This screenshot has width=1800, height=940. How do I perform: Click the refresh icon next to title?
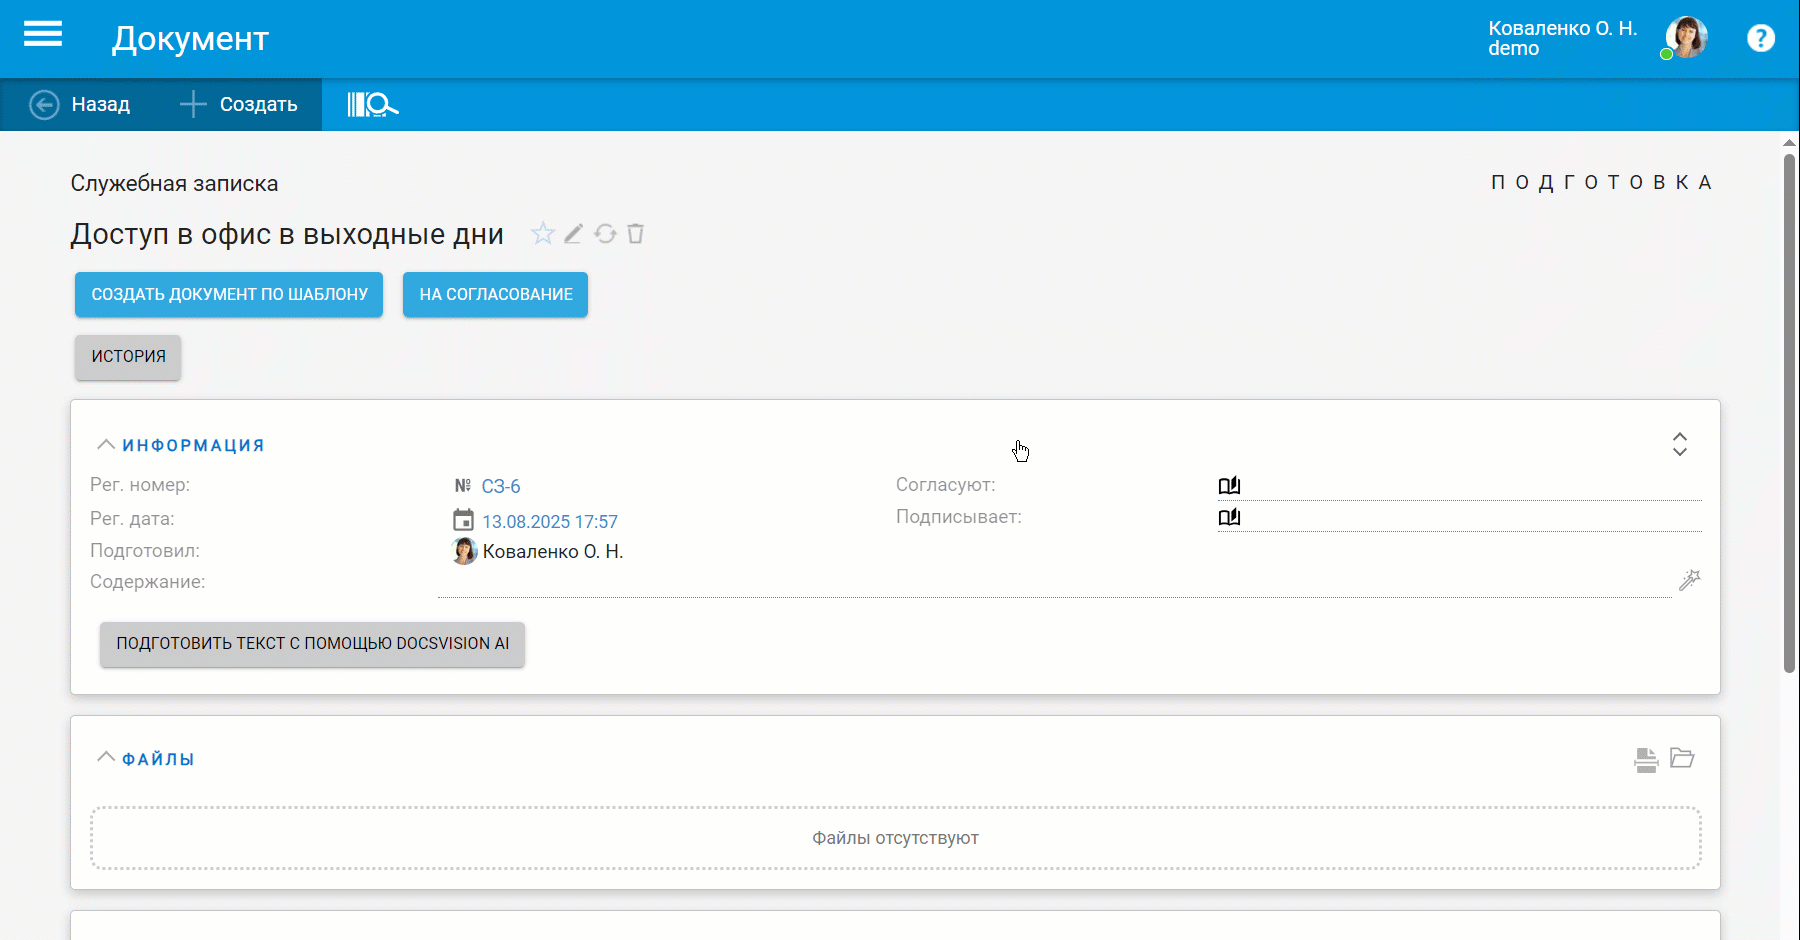605,234
